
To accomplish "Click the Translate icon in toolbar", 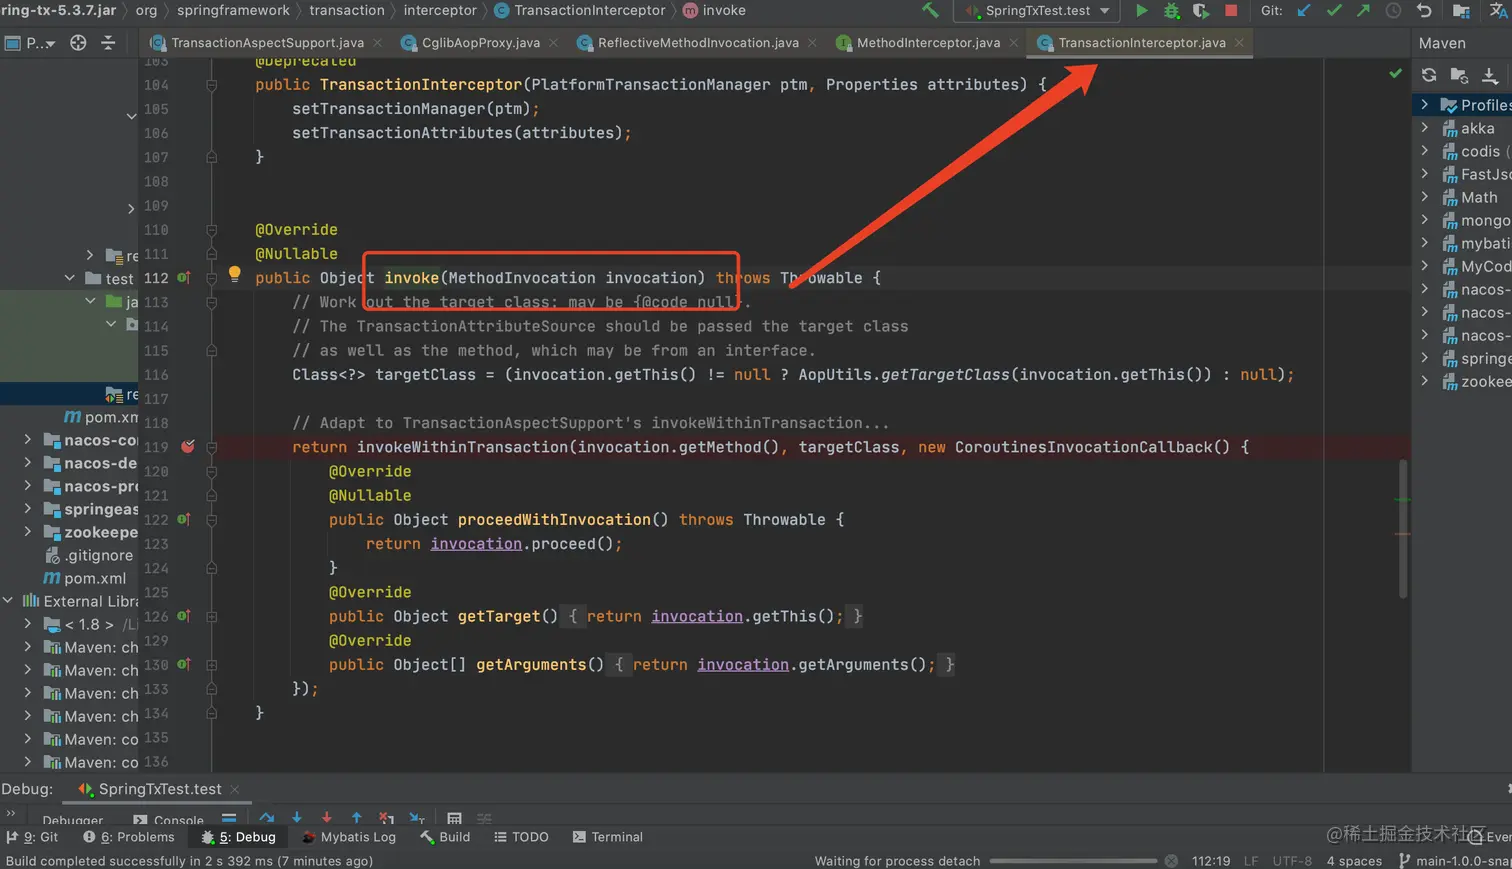I will tap(1498, 10).
